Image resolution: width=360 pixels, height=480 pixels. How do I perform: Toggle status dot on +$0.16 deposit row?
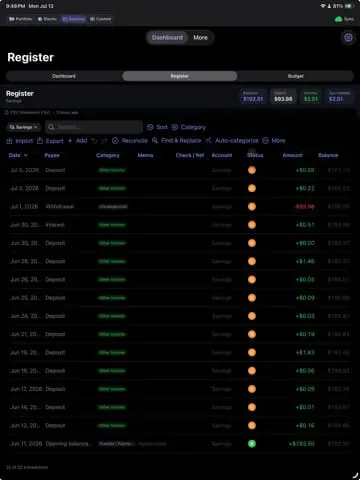point(252,425)
